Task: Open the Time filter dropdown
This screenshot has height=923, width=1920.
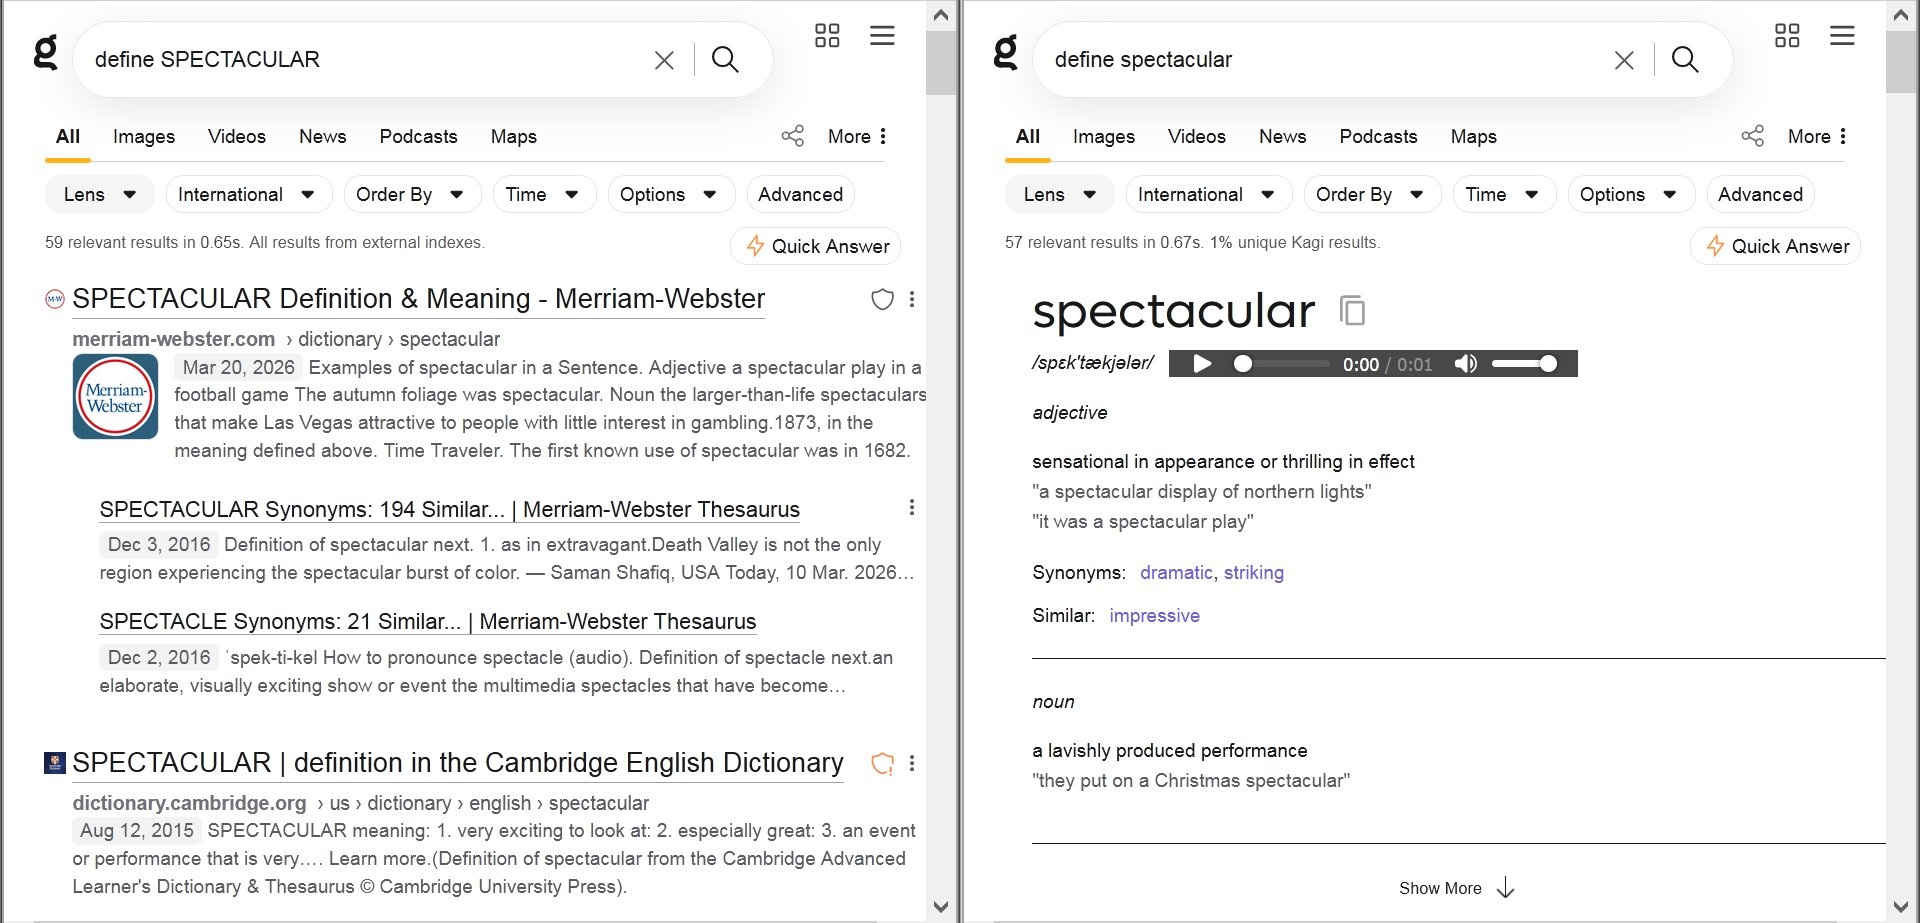Action: [543, 194]
